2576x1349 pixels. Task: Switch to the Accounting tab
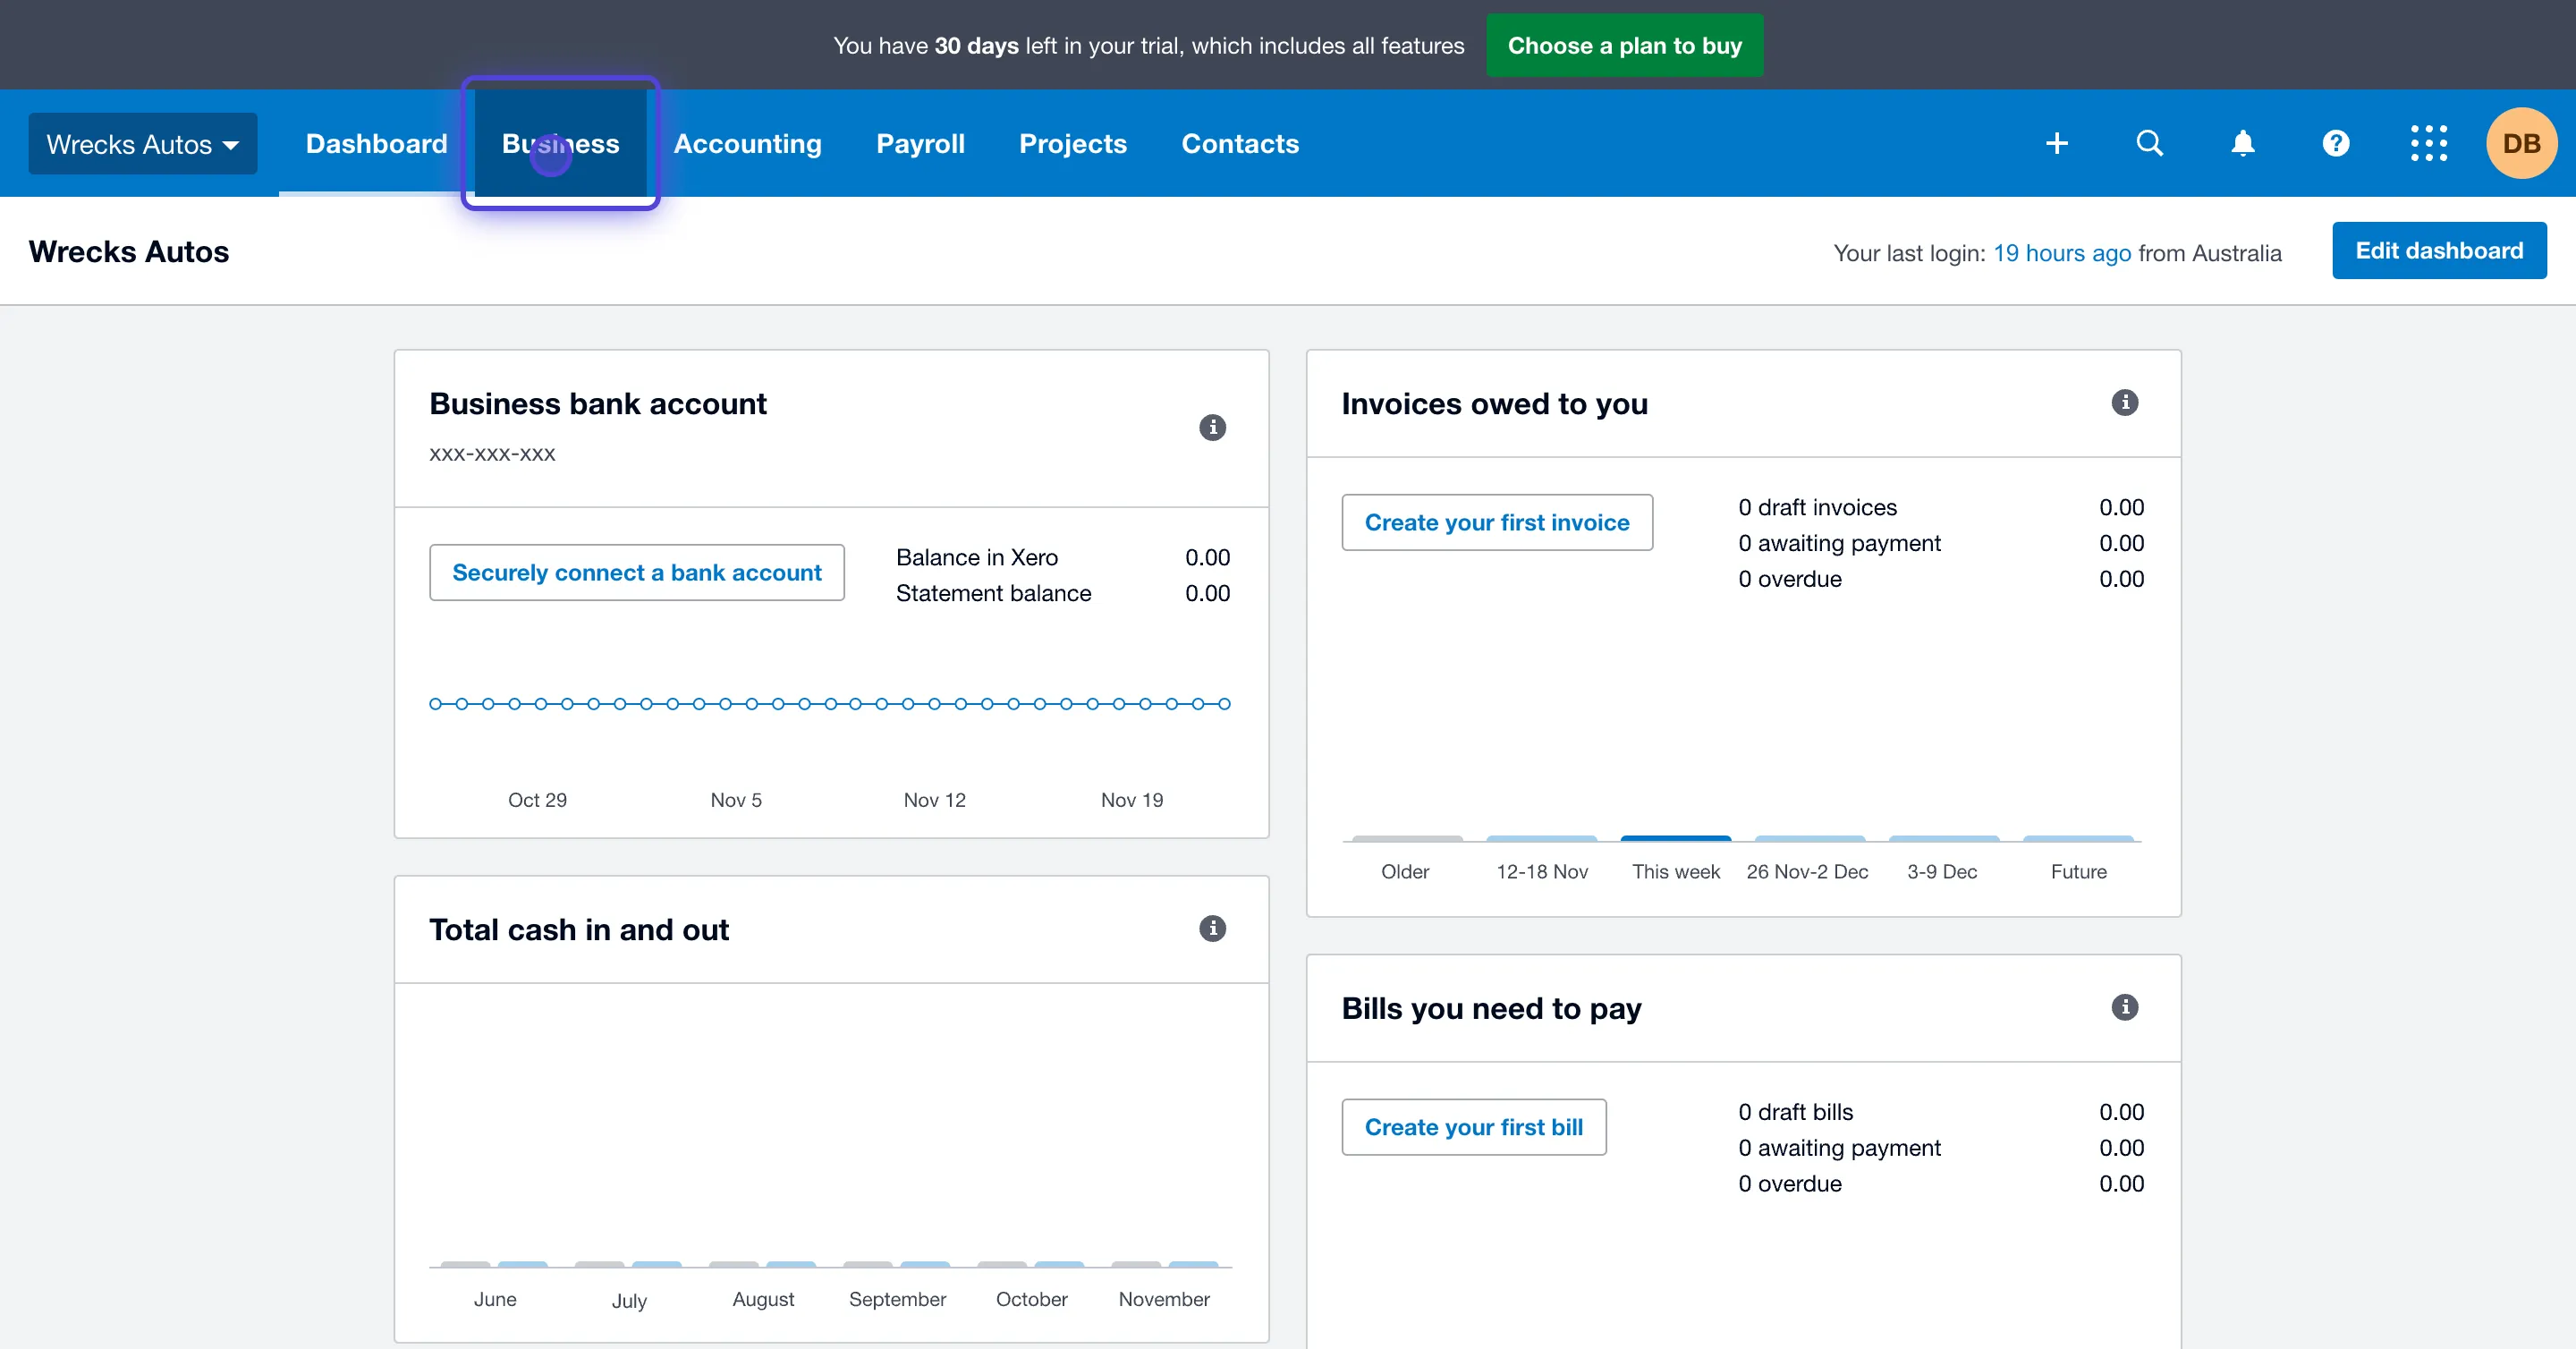(747, 143)
